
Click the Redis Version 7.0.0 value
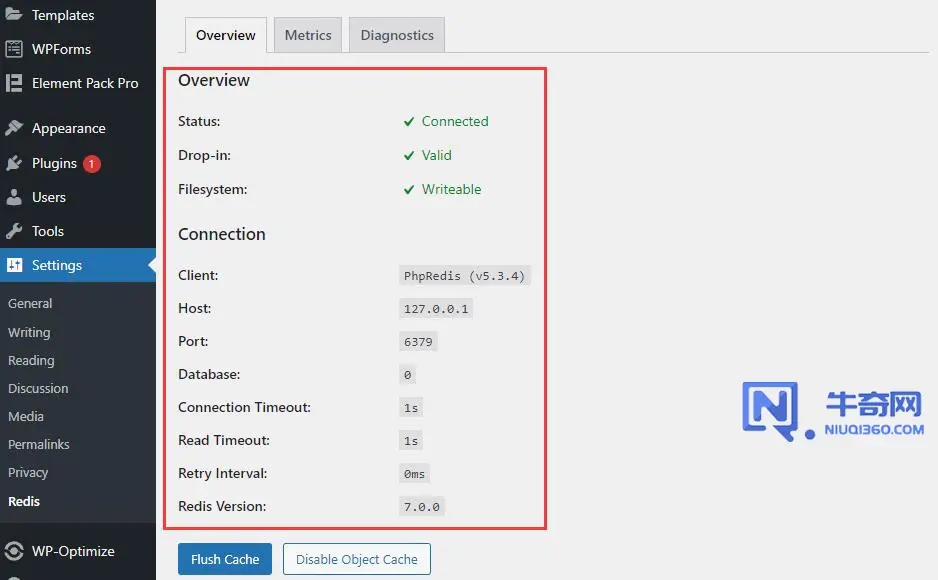pos(421,506)
